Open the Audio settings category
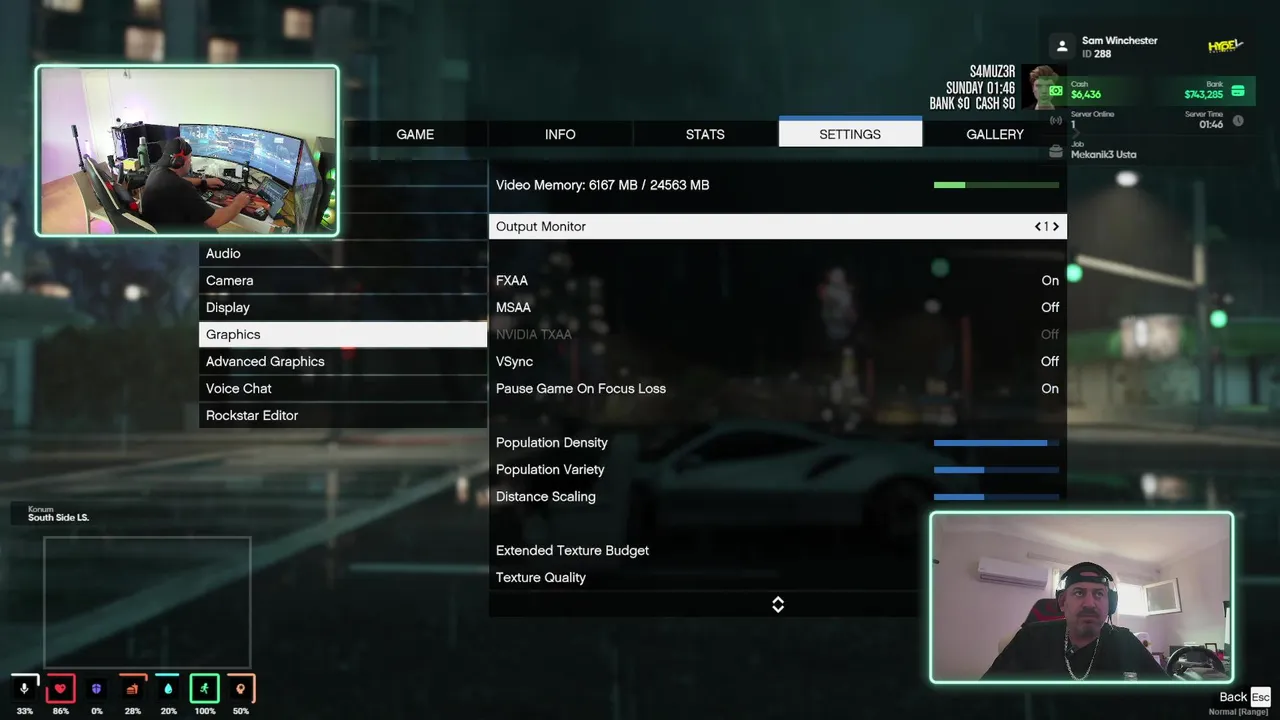The height and width of the screenshot is (720, 1280). (343, 254)
